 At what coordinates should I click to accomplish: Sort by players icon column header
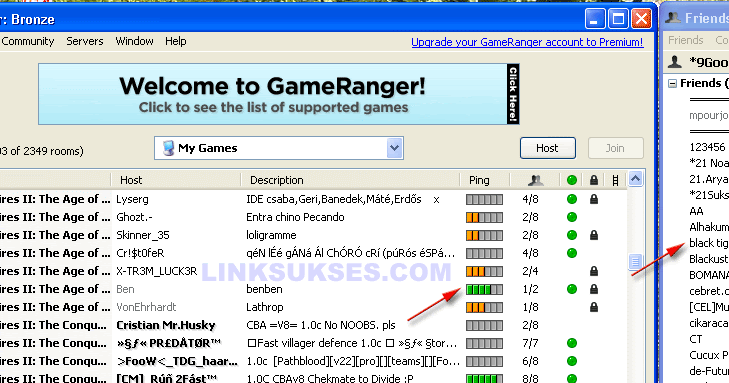(x=535, y=180)
